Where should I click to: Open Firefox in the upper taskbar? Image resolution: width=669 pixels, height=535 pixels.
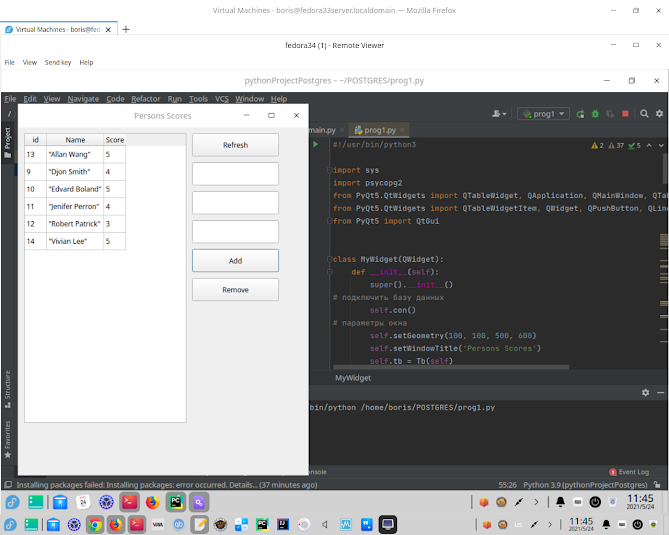(x=152, y=502)
